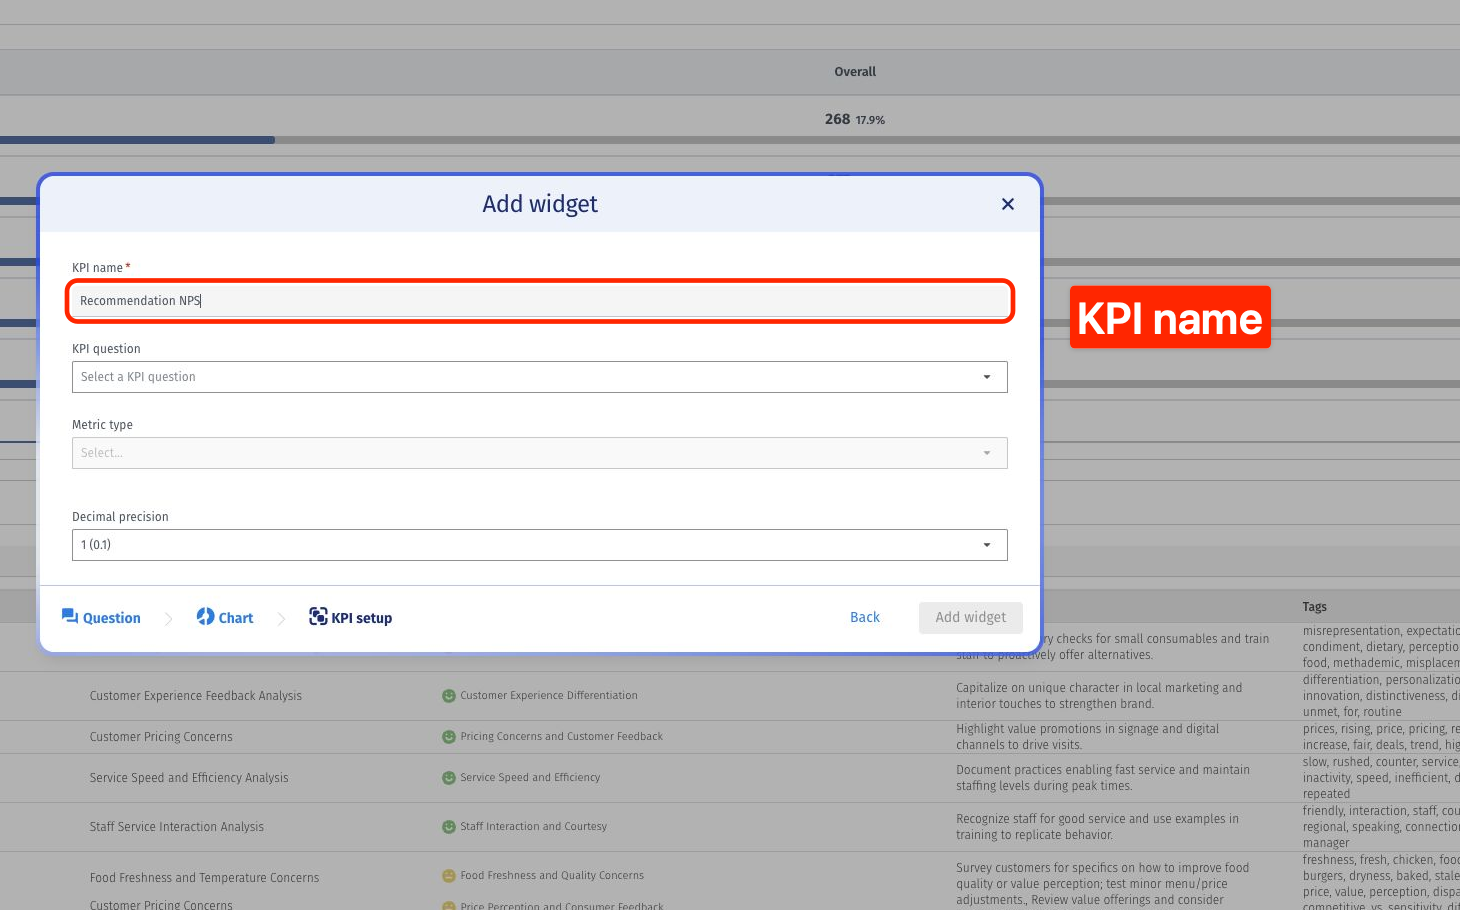This screenshot has width=1460, height=910.
Task: Click the Overall blue progress bar
Action: [x=137, y=140]
